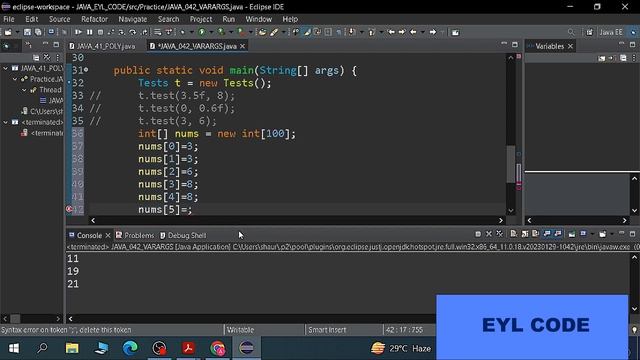Click Collapse All in the Variables view toolbar

[623, 58]
